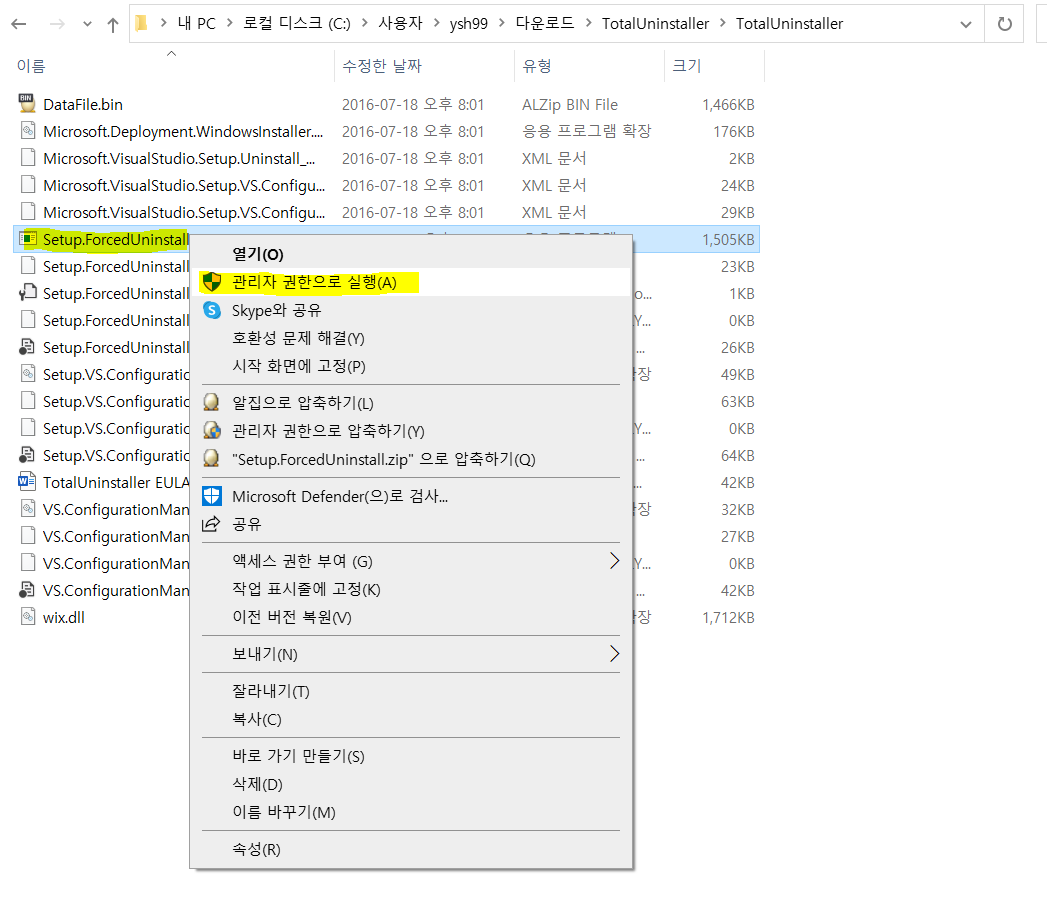Select TotalUninstaller EULA Word document icon

click(27, 482)
